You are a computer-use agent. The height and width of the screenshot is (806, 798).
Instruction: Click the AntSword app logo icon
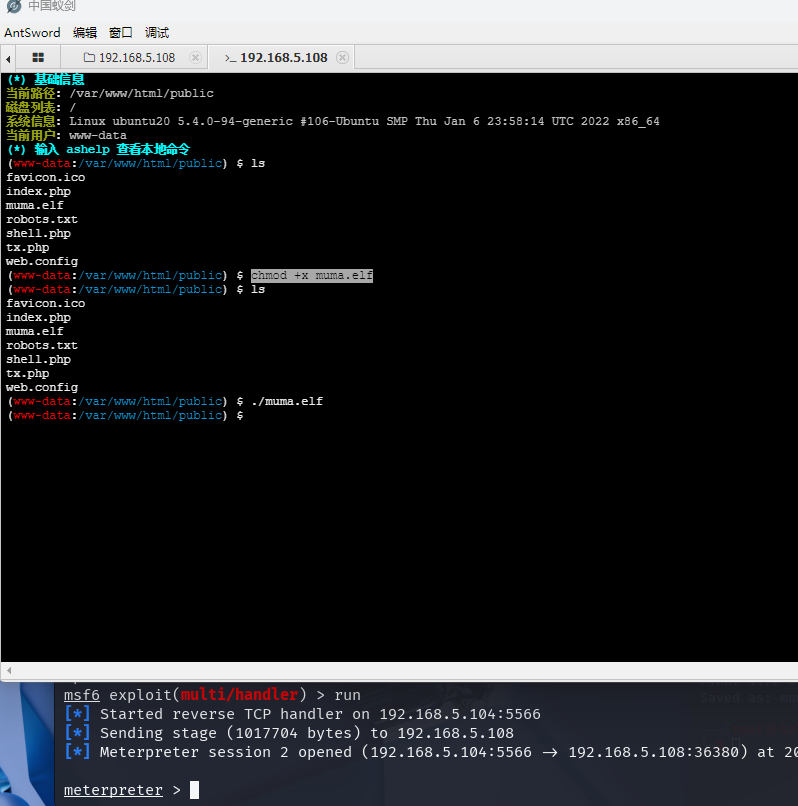point(14,6)
